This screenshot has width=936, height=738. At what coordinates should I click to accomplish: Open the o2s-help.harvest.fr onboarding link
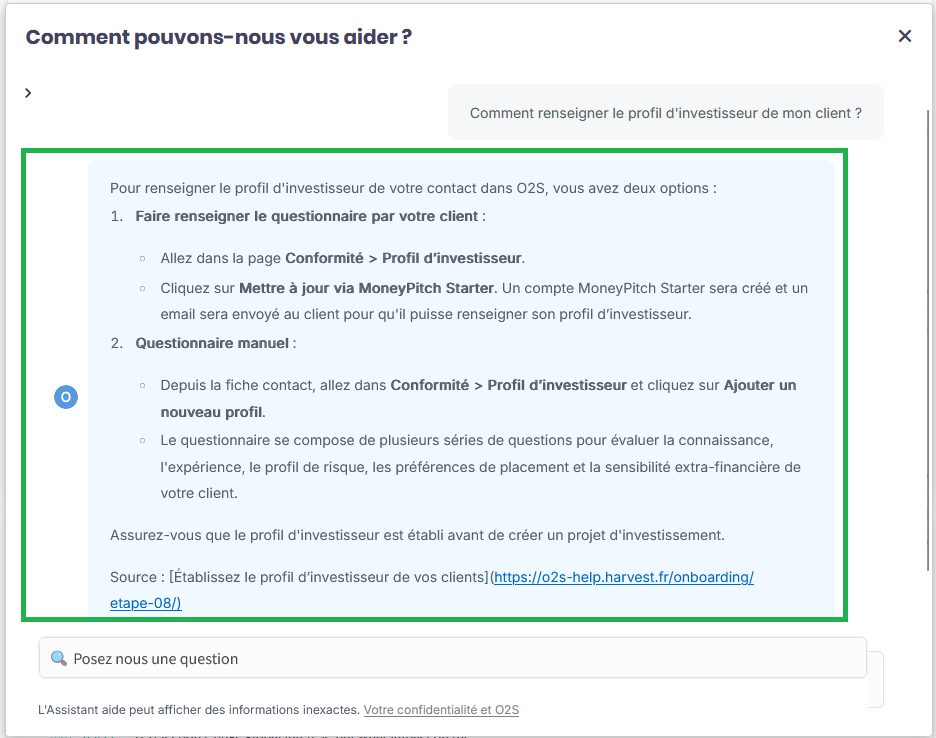623,577
